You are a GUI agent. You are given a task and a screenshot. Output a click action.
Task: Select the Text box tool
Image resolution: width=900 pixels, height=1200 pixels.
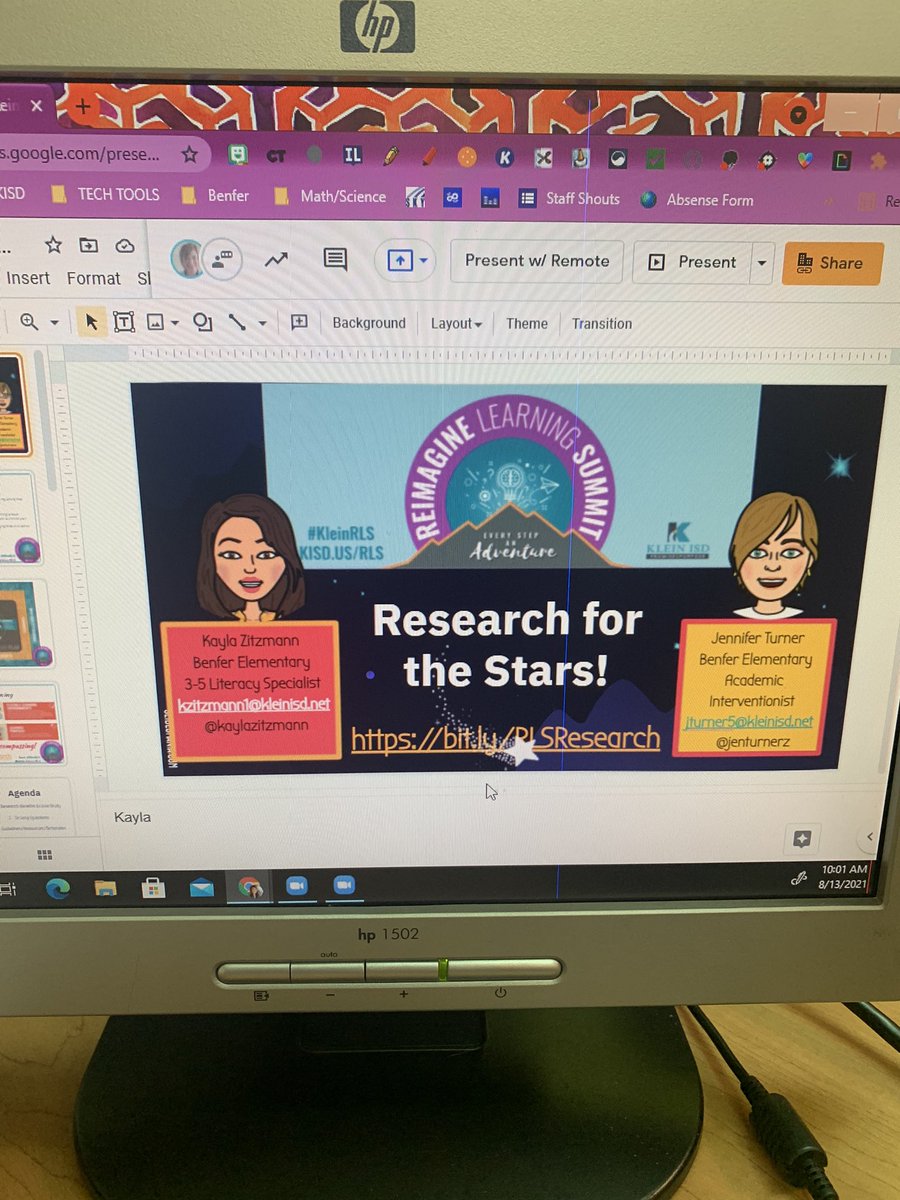coord(124,322)
